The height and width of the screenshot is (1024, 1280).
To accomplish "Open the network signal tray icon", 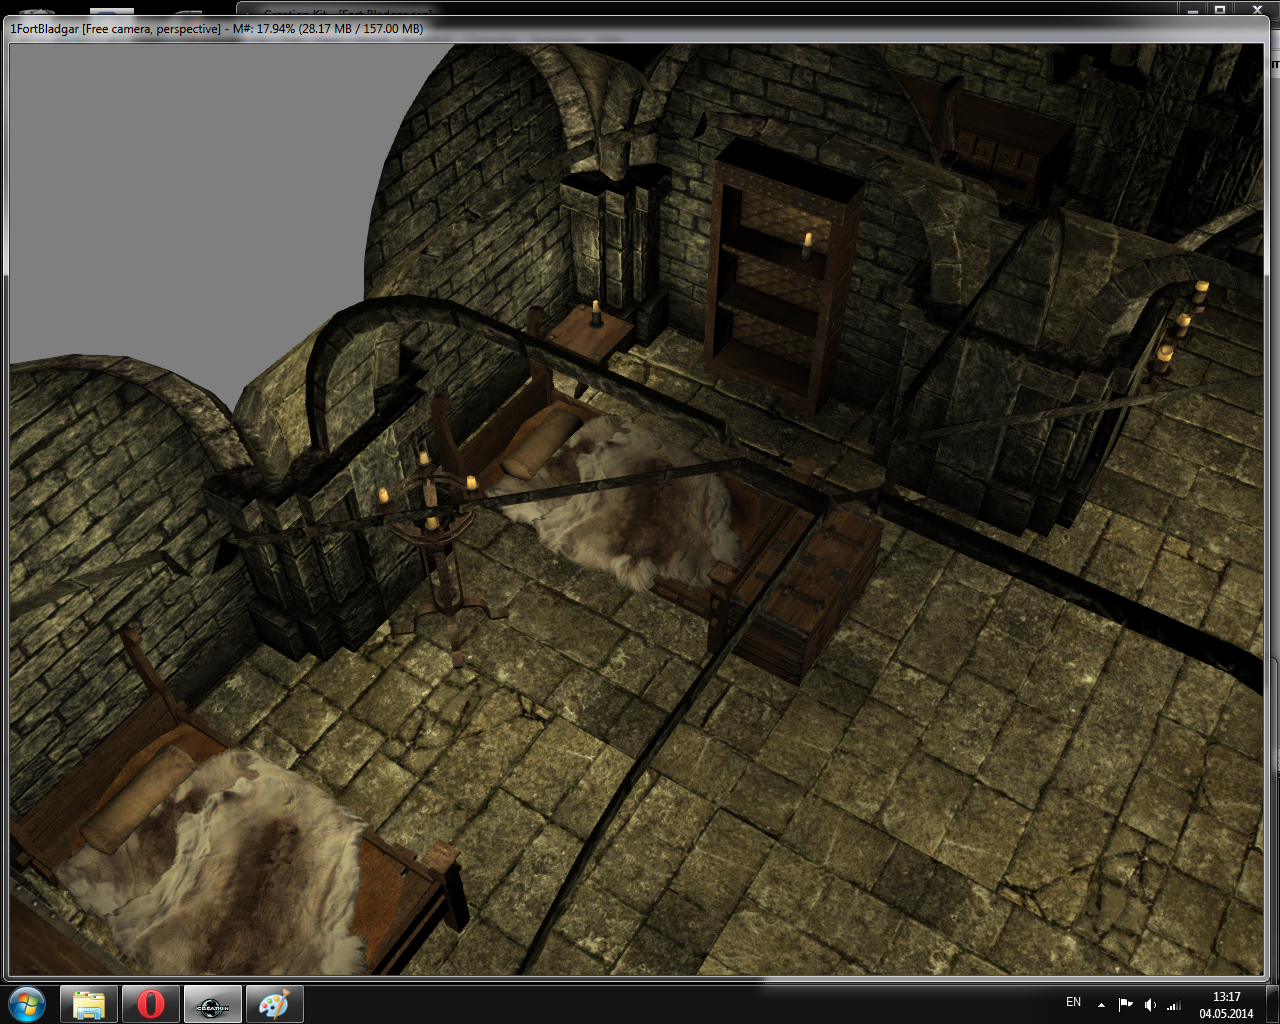I will click(1174, 1004).
